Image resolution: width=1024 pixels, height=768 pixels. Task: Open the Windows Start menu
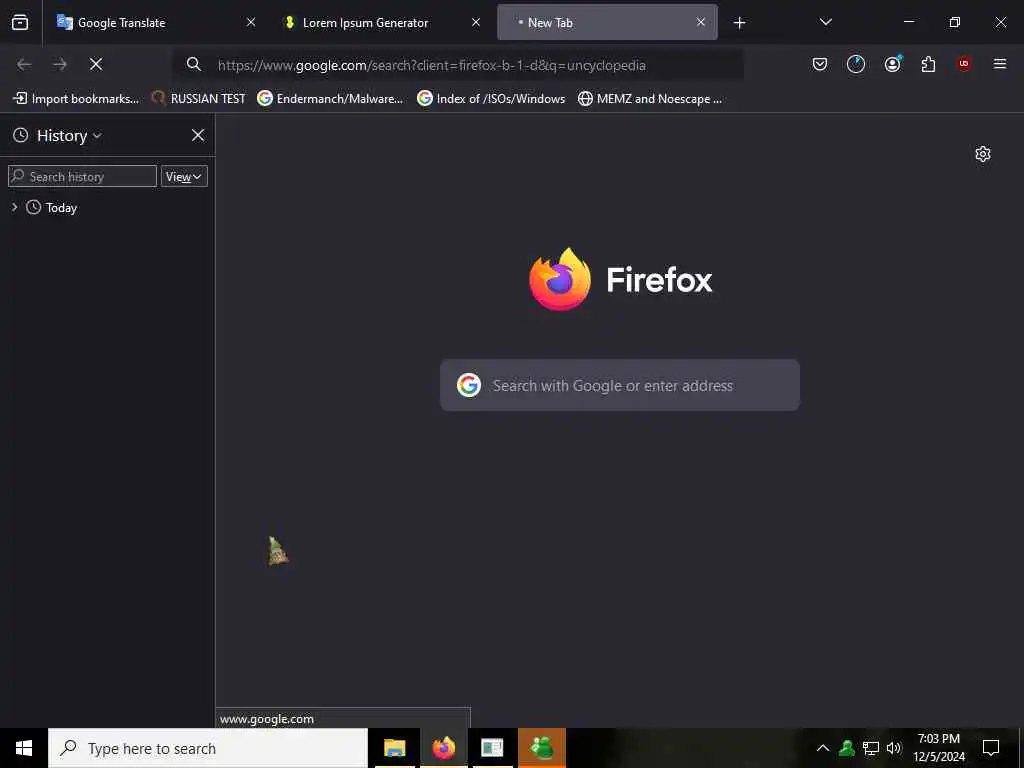click(24, 748)
